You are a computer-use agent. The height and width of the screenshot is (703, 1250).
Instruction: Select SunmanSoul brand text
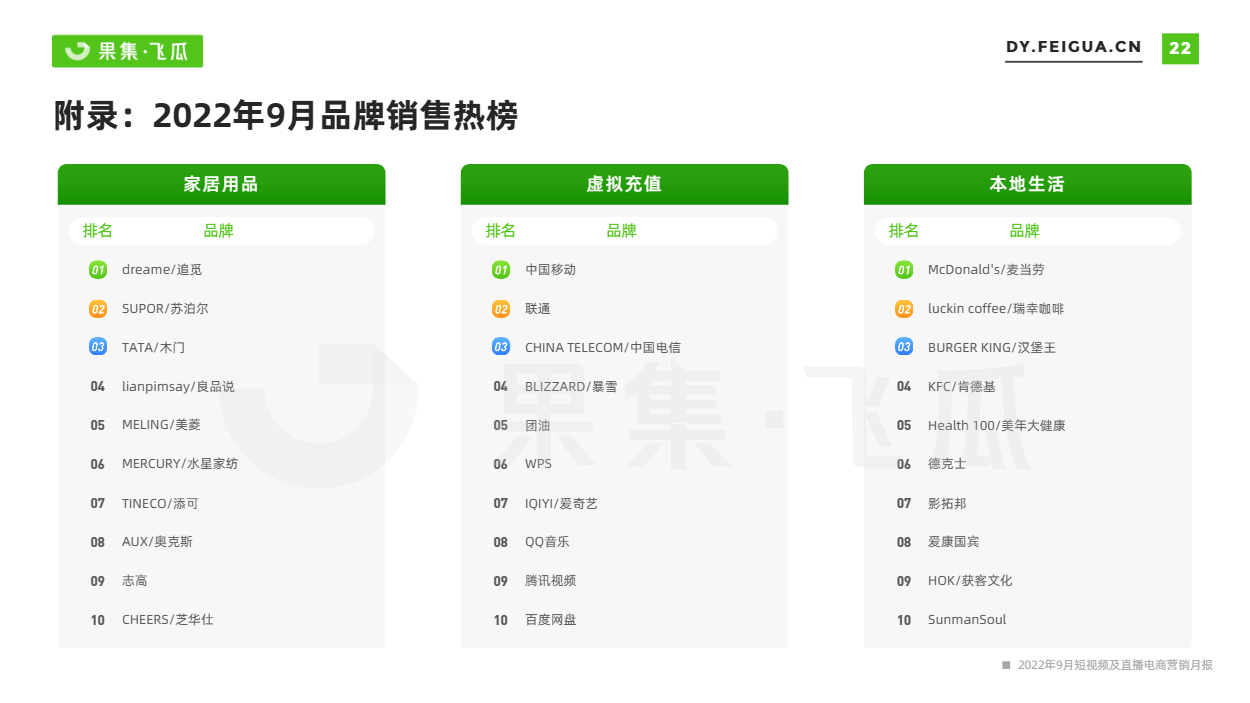coord(967,620)
